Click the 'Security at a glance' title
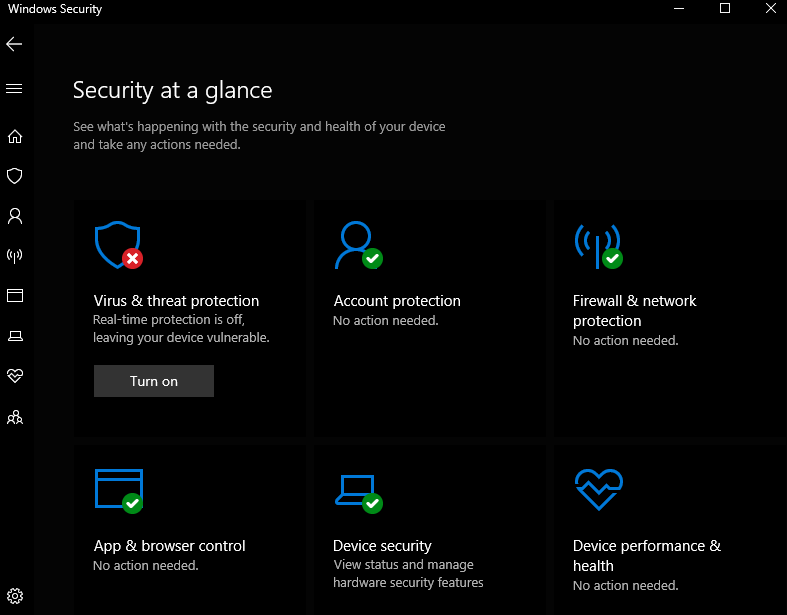This screenshot has width=787, height=615. (173, 91)
